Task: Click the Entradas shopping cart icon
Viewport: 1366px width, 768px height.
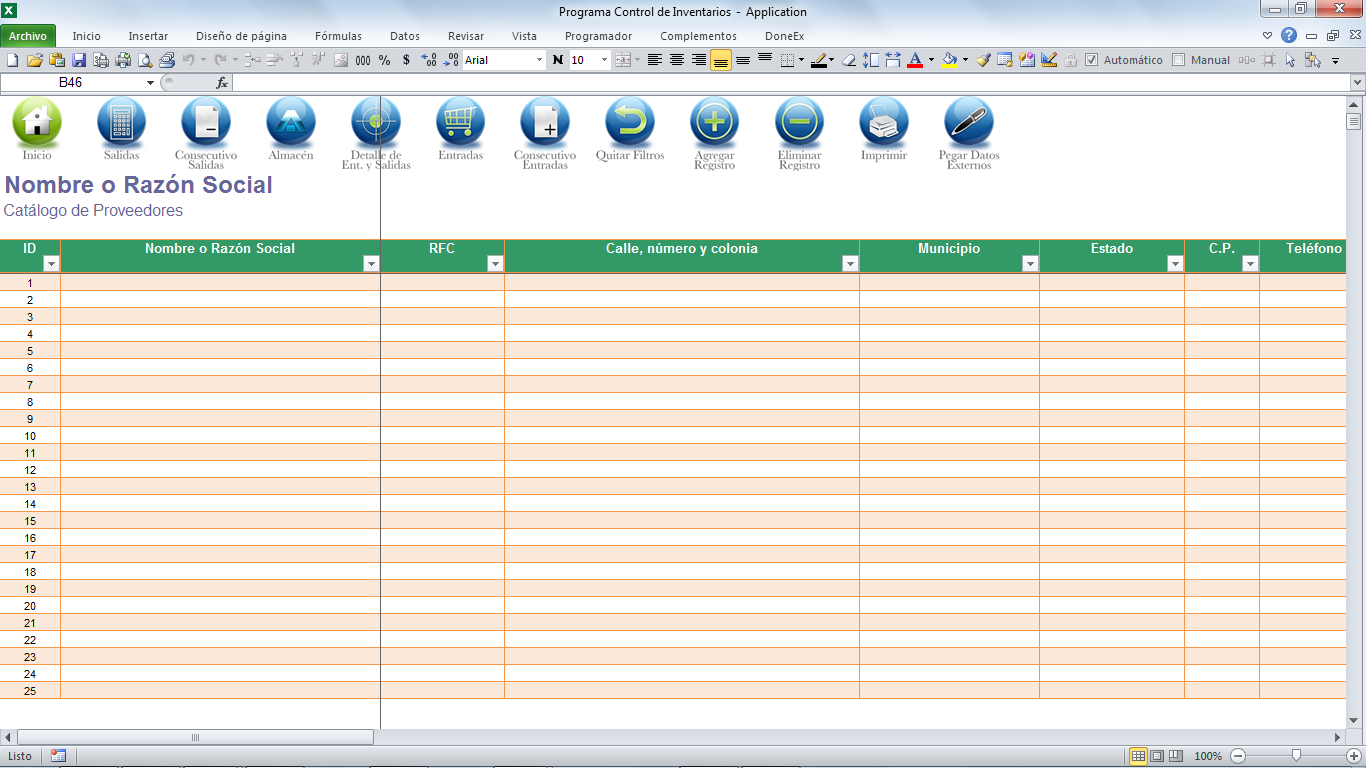Action: tap(460, 122)
